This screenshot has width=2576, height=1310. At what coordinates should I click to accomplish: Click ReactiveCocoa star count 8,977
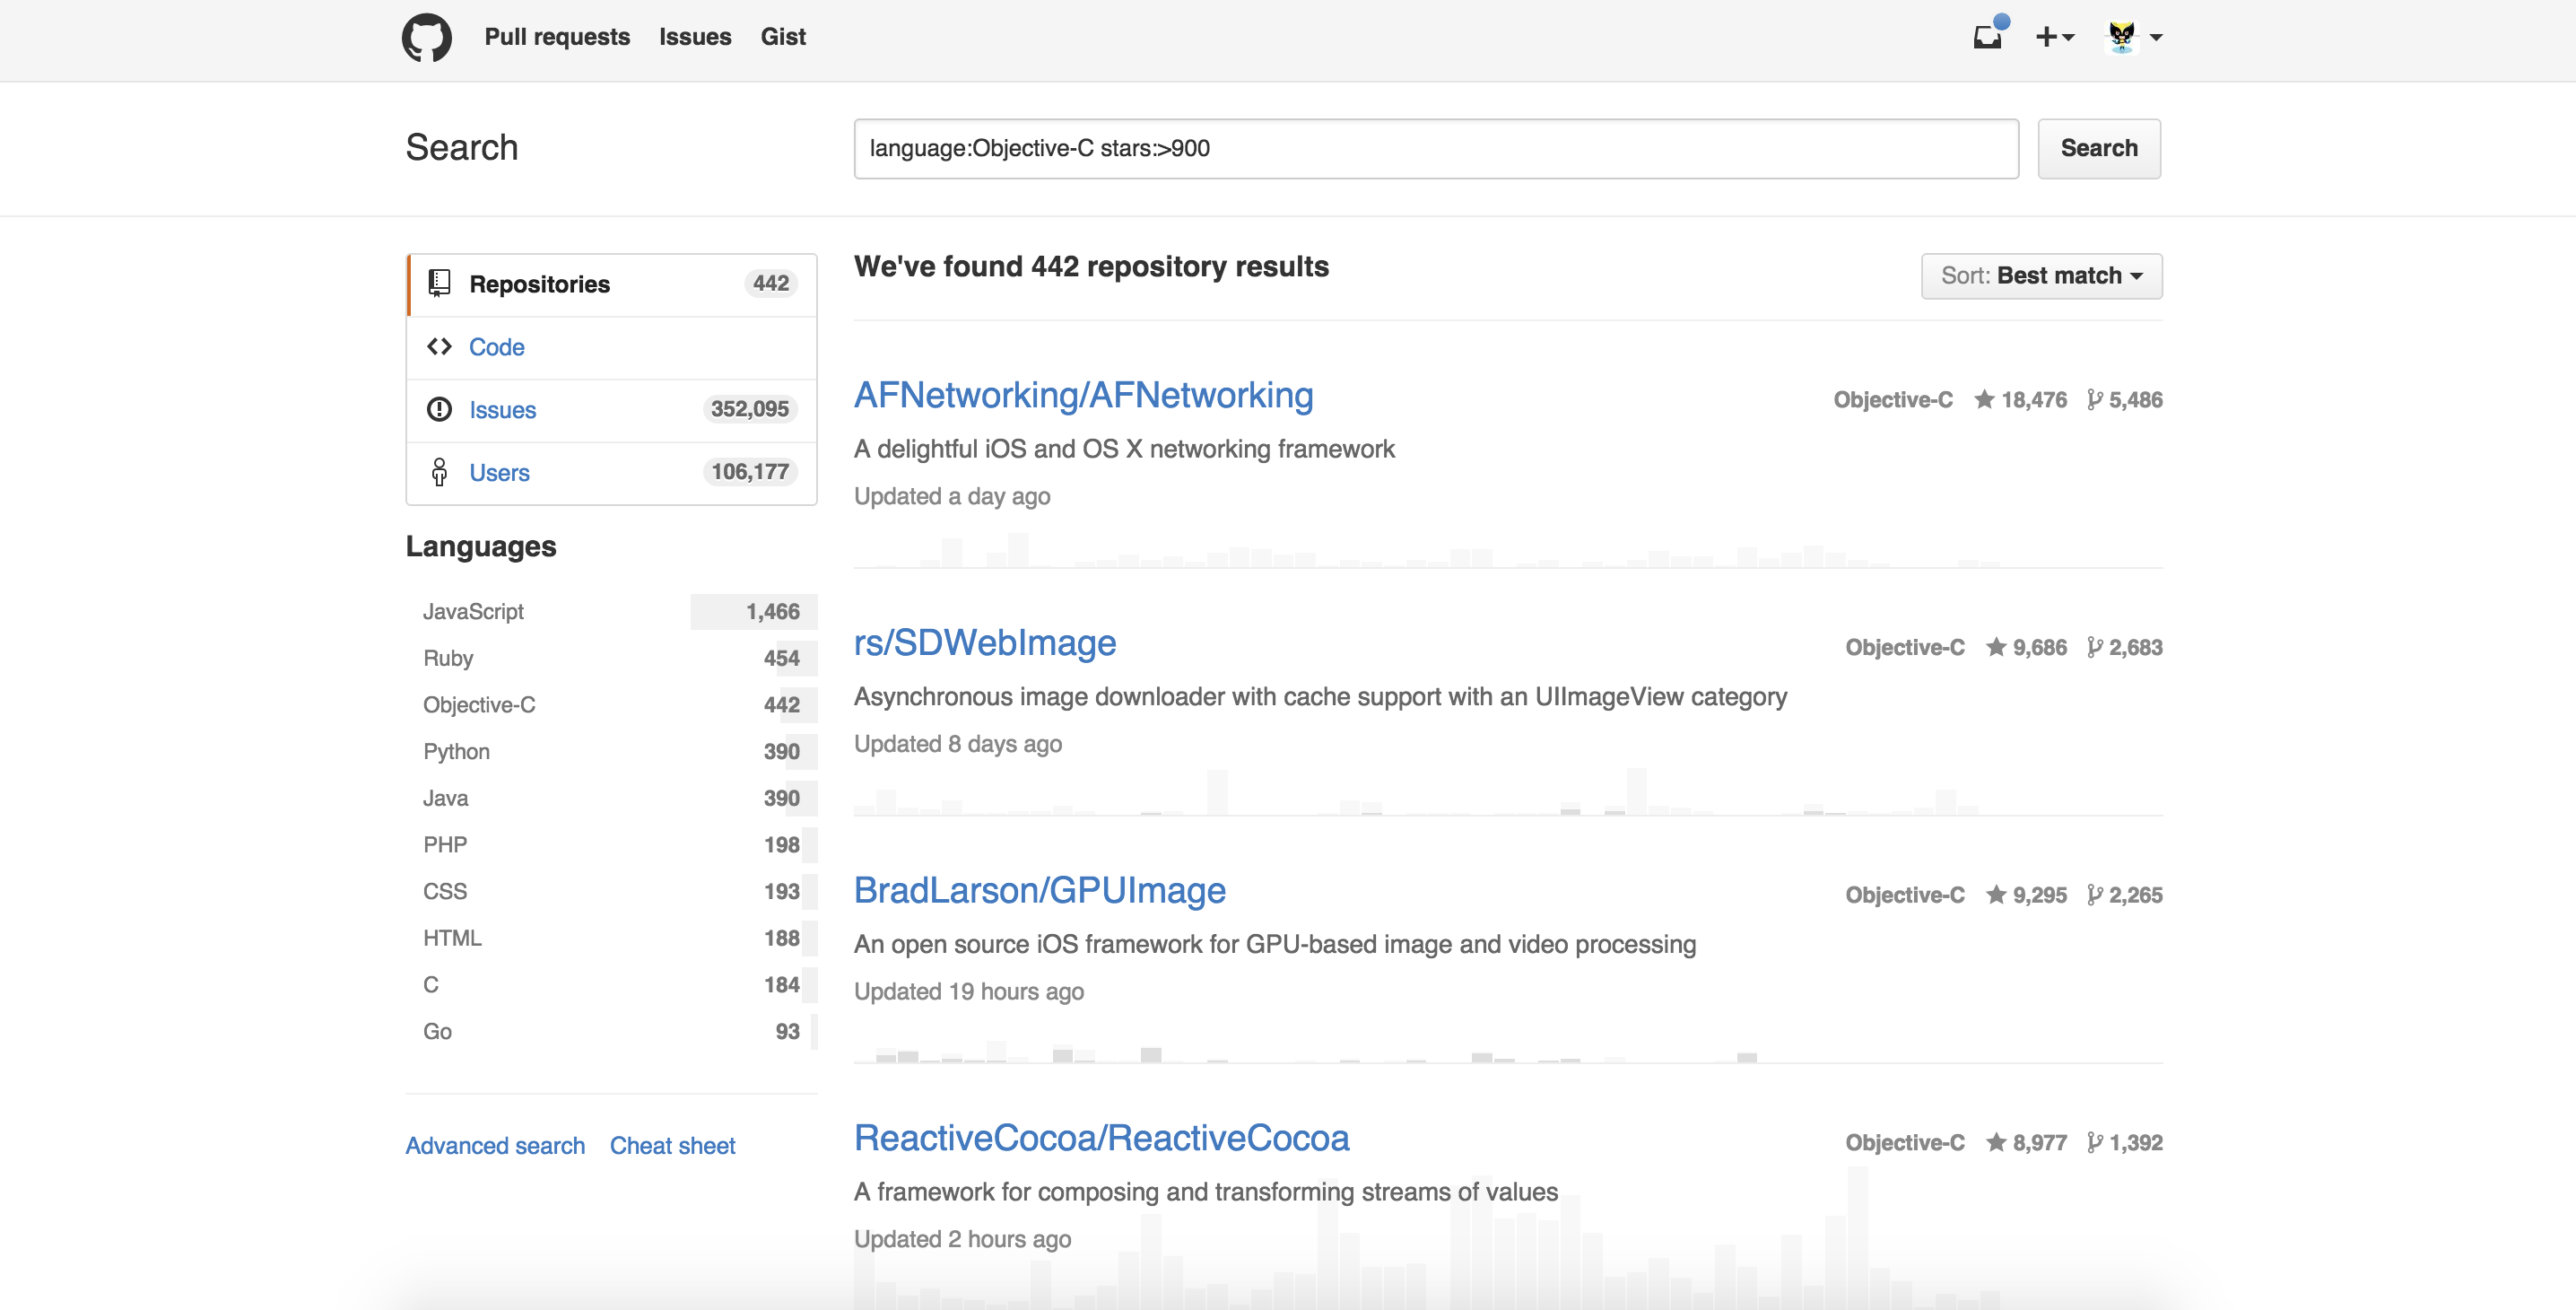click(2027, 1143)
